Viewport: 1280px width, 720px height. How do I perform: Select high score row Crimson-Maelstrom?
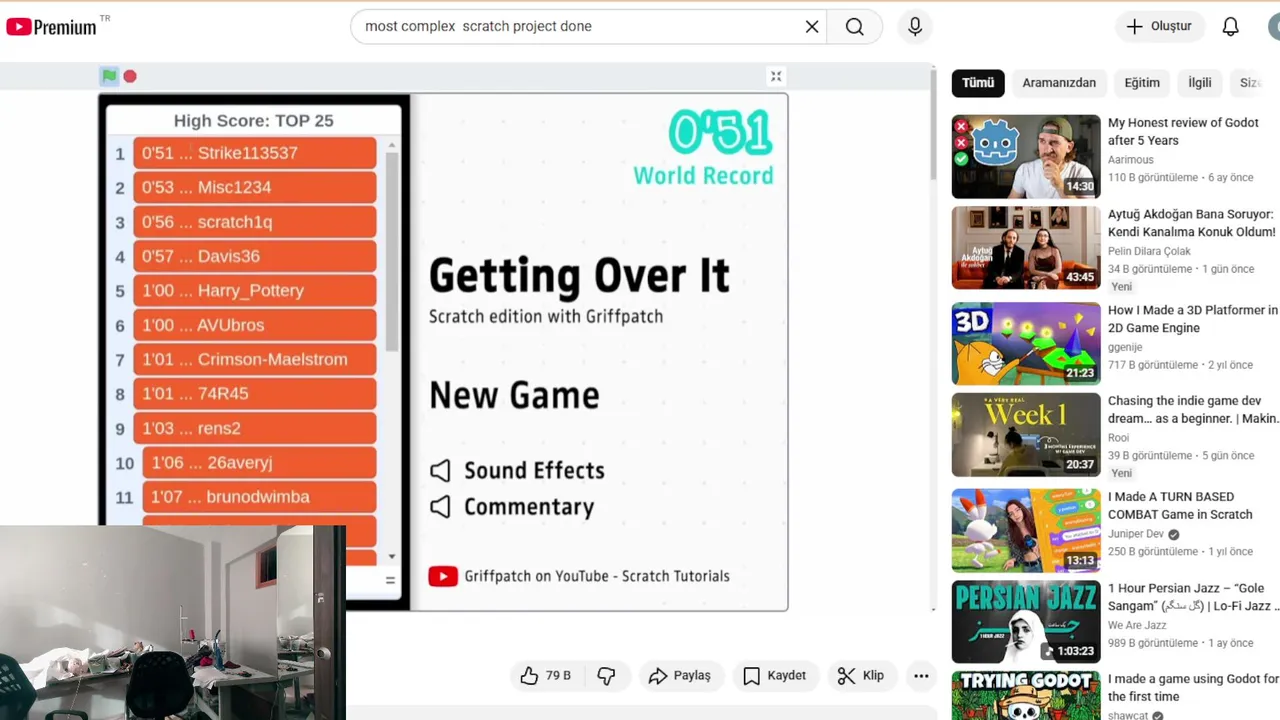(255, 359)
